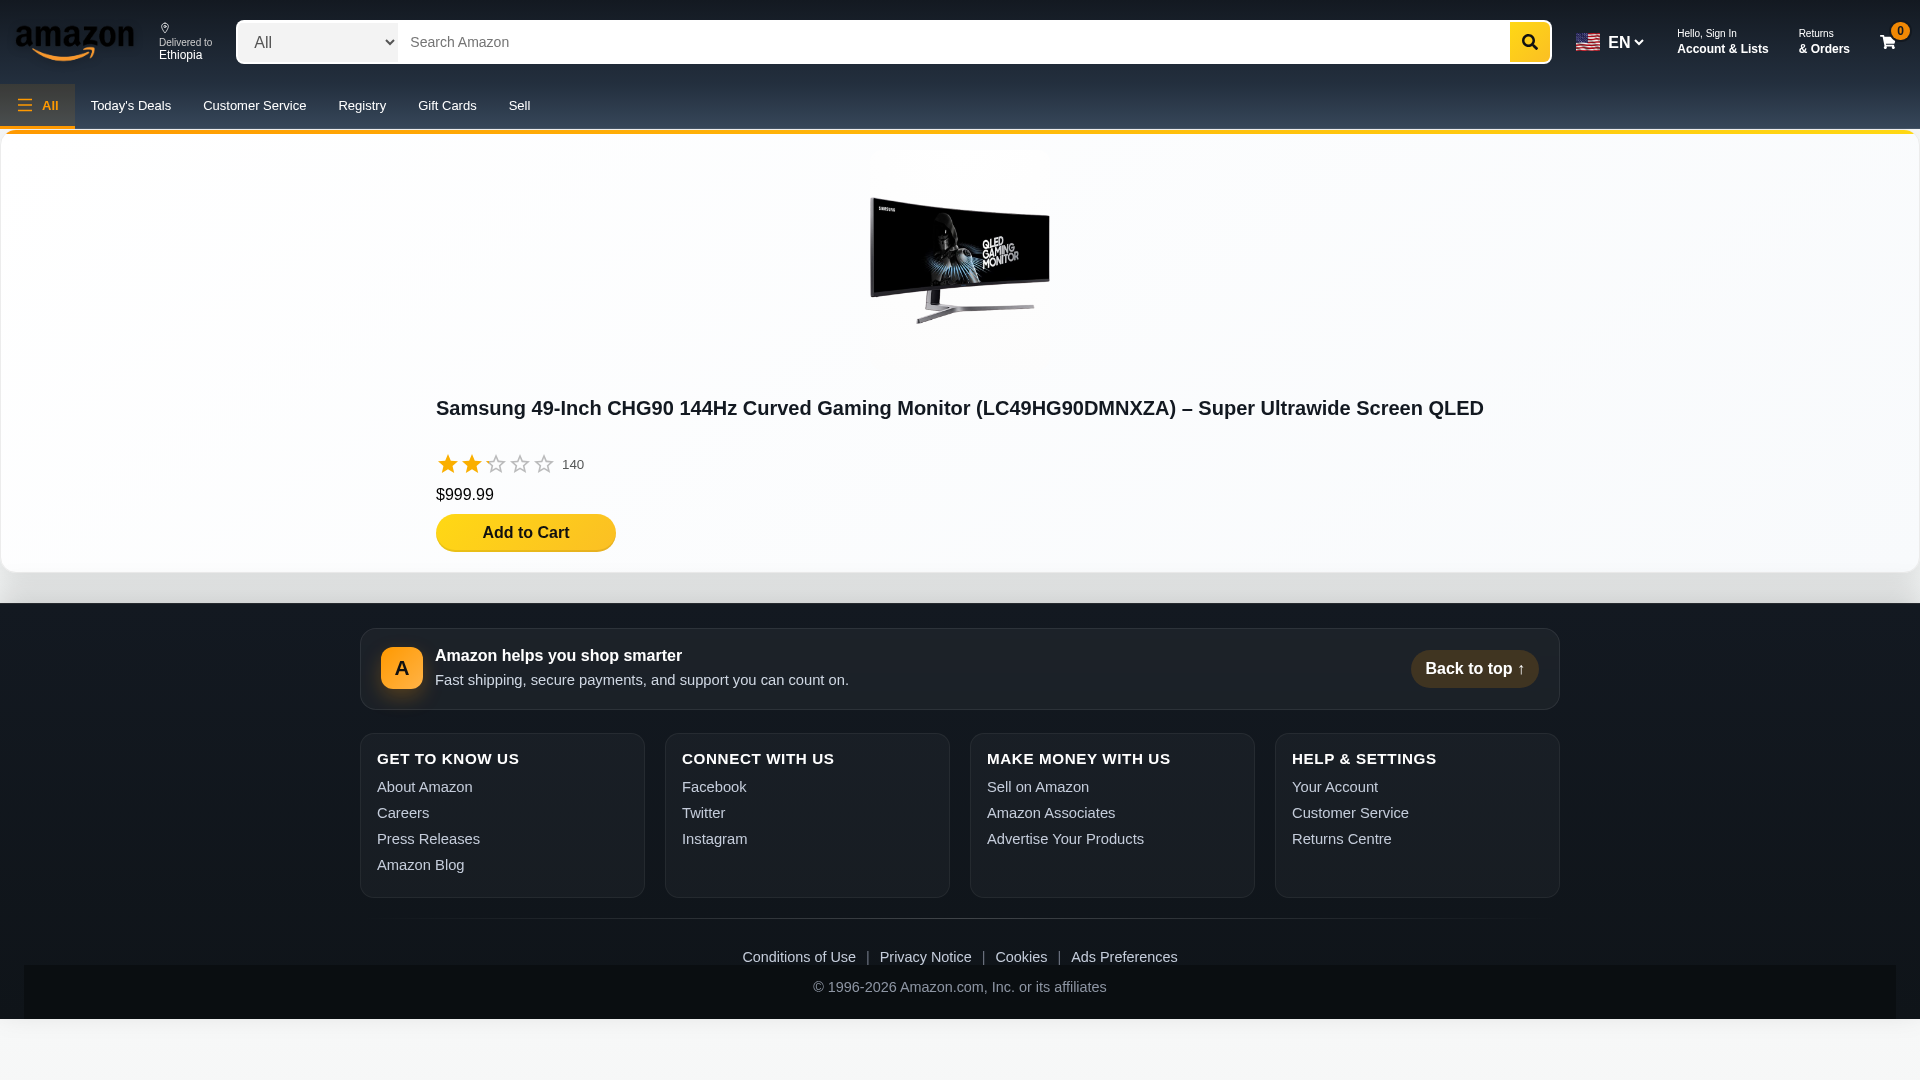Open Sell on Amazon link
This screenshot has width=1920, height=1080.
point(1038,787)
